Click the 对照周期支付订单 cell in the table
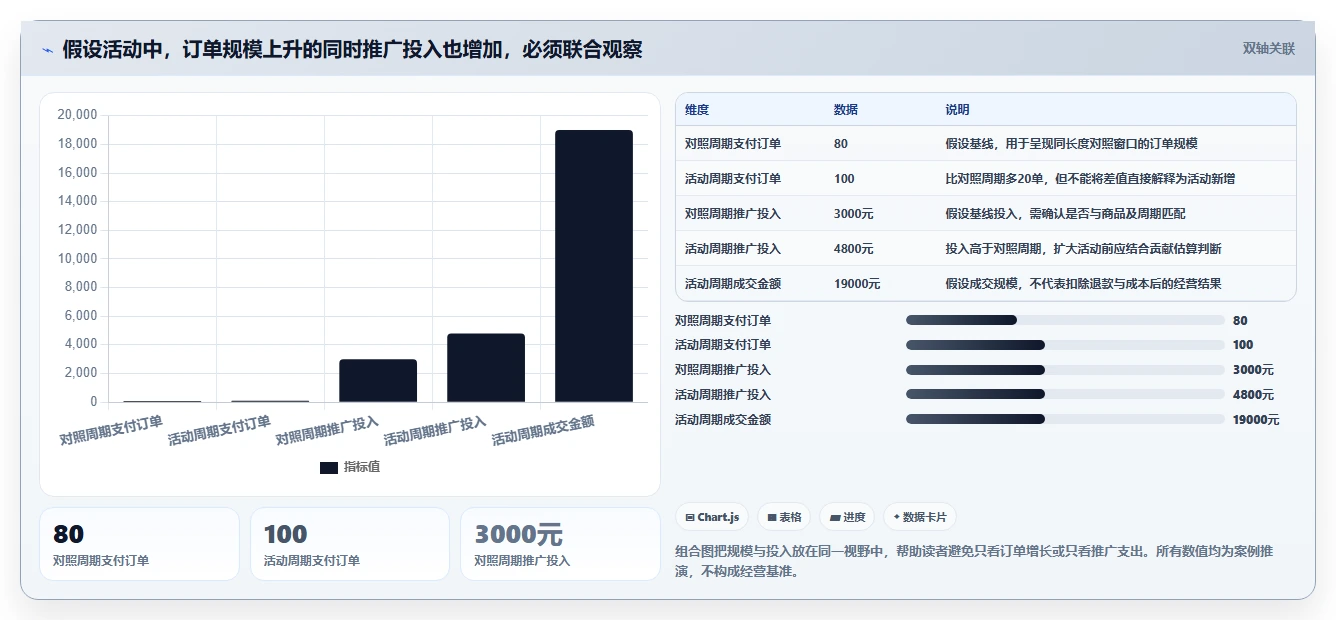The image size is (1336, 620). pos(733,144)
